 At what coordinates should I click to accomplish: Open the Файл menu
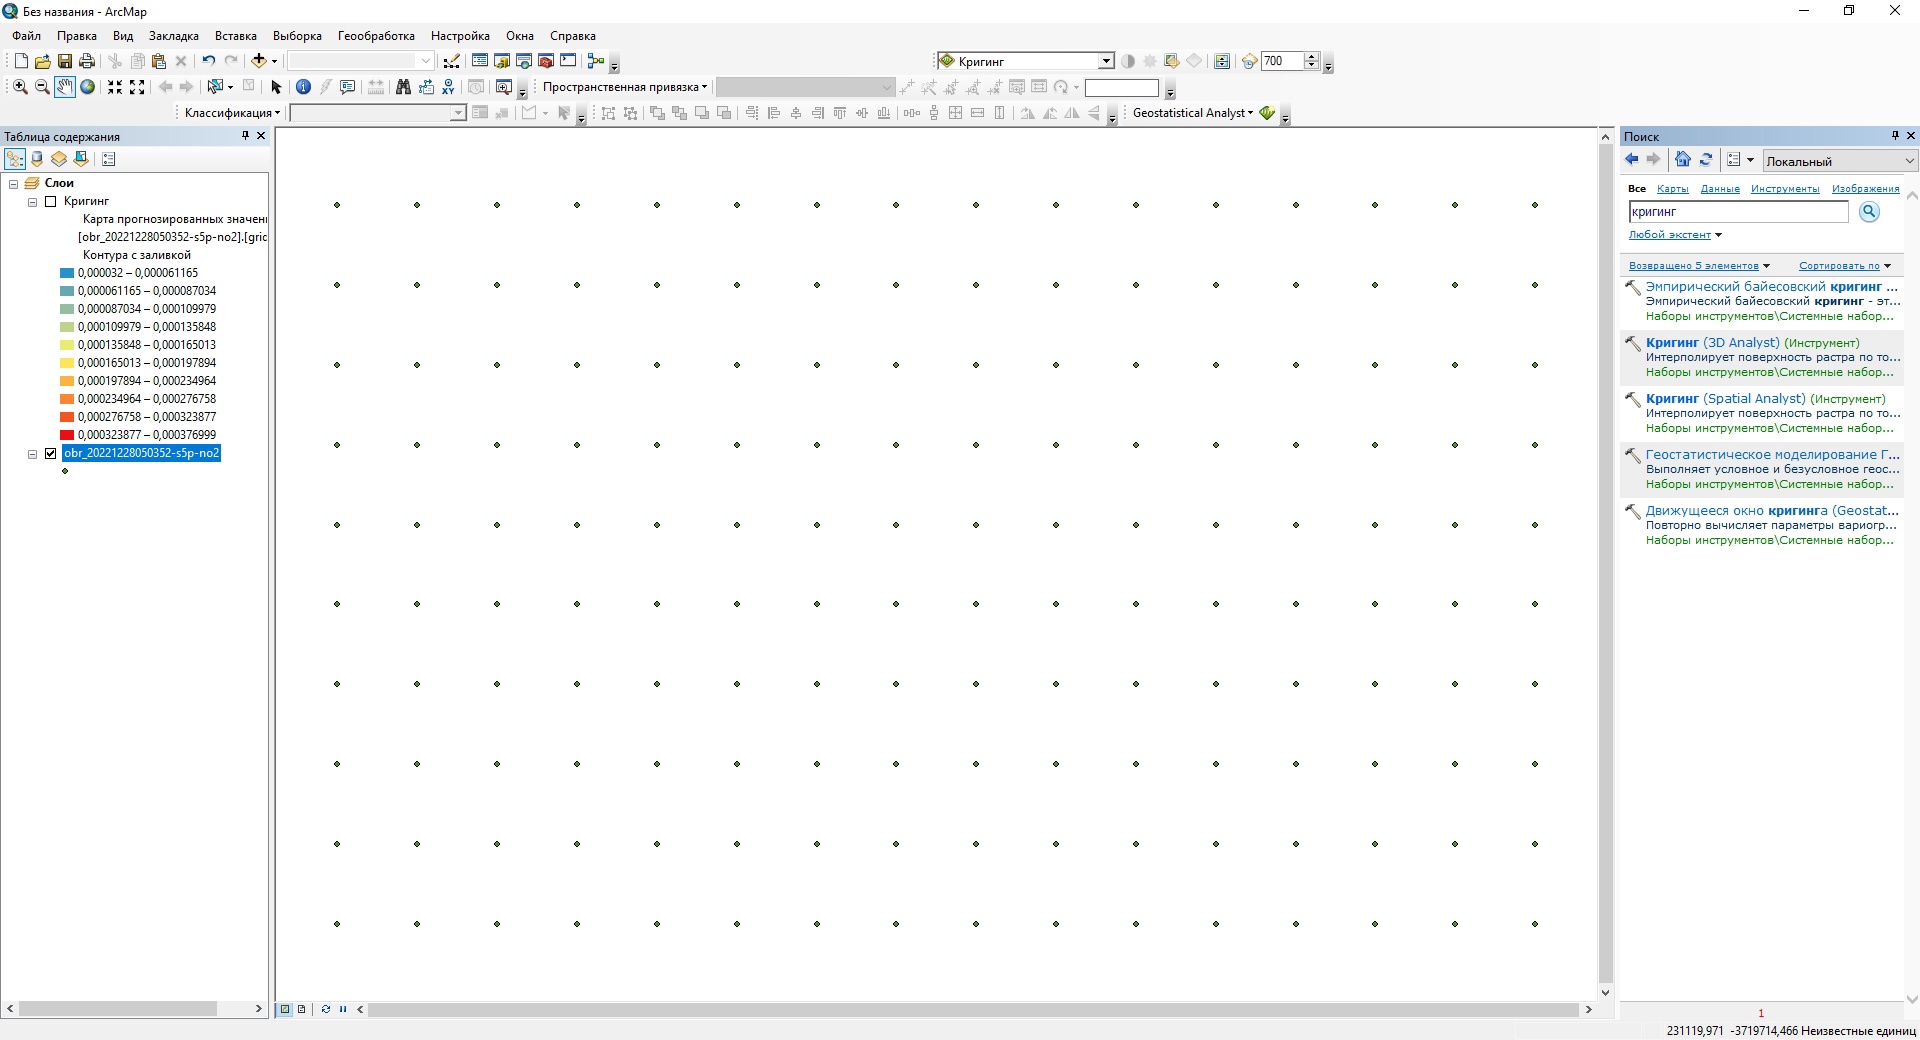coord(27,36)
